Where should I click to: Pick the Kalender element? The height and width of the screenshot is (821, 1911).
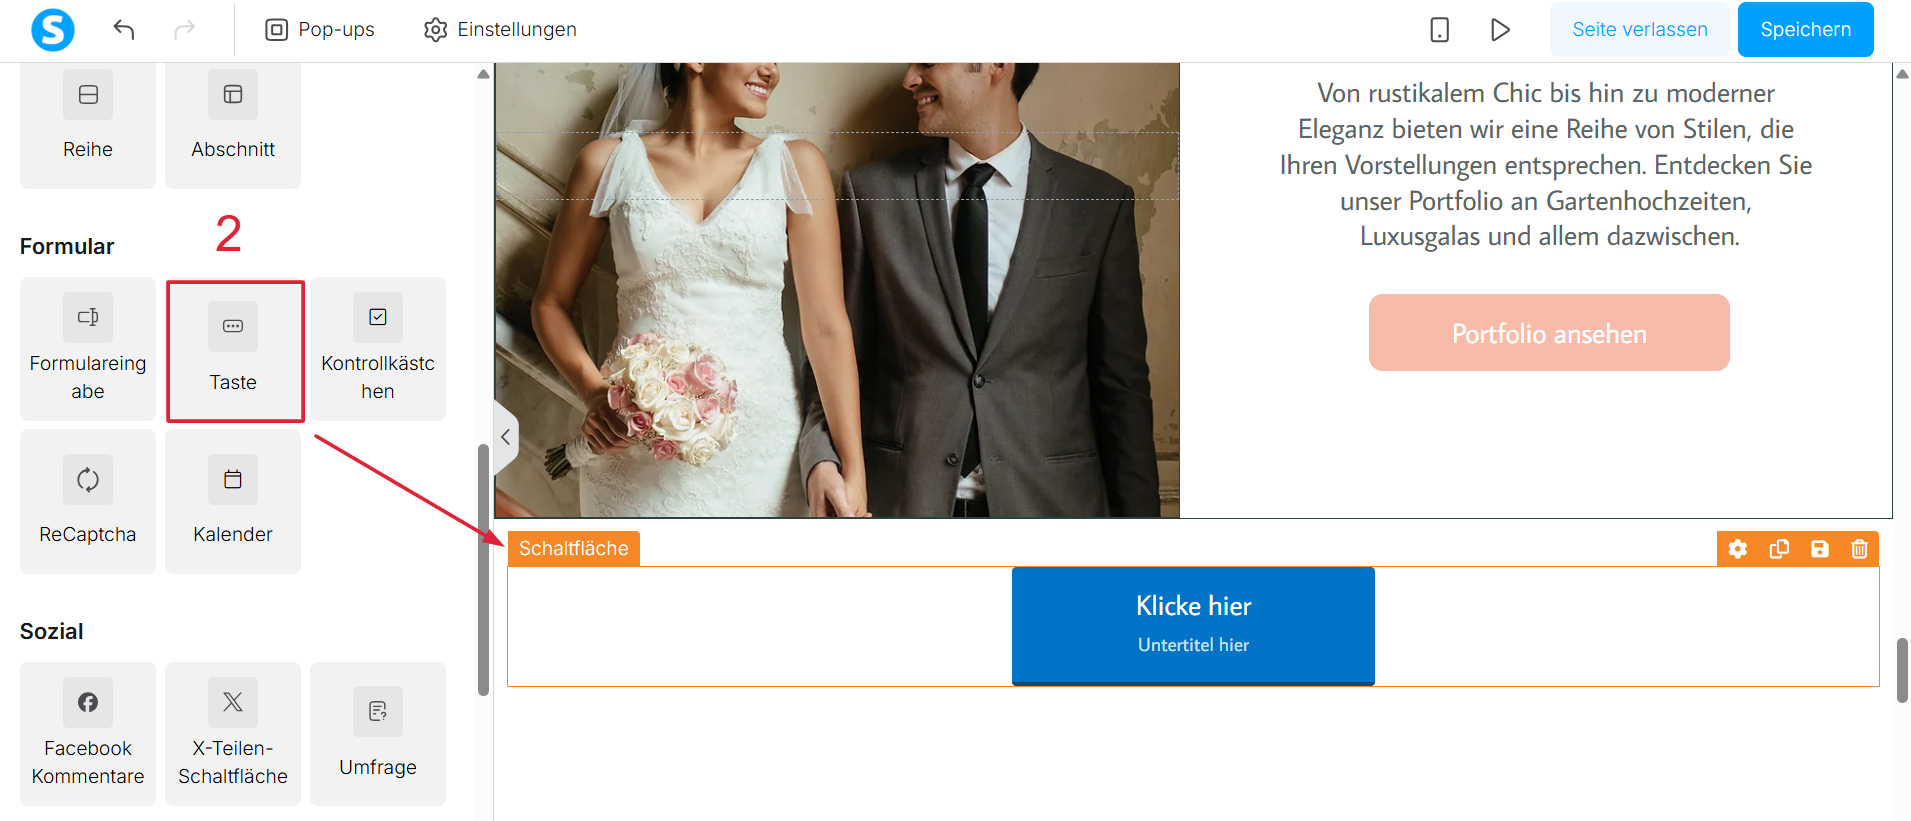pyautogui.click(x=233, y=501)
